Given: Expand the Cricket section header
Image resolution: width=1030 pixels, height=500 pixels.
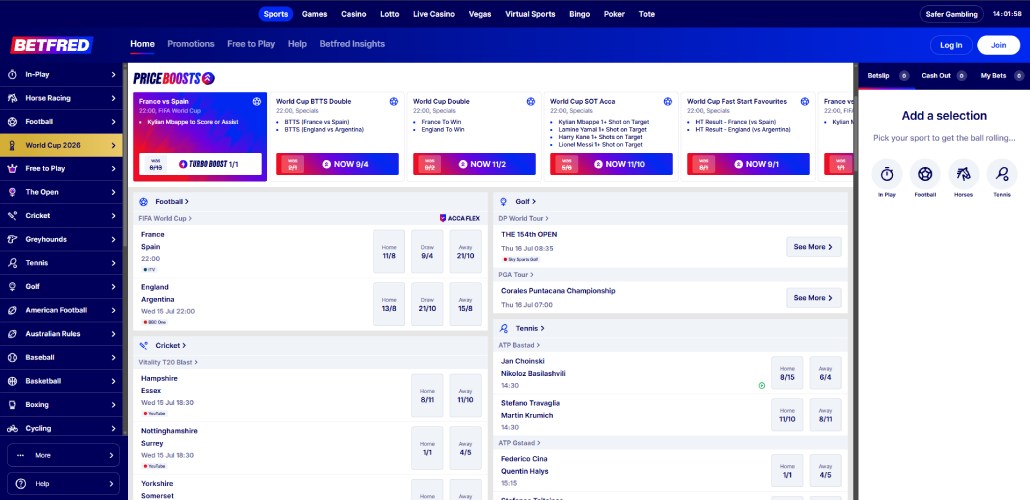Looking at the screenshot, I should click(171, 346).
